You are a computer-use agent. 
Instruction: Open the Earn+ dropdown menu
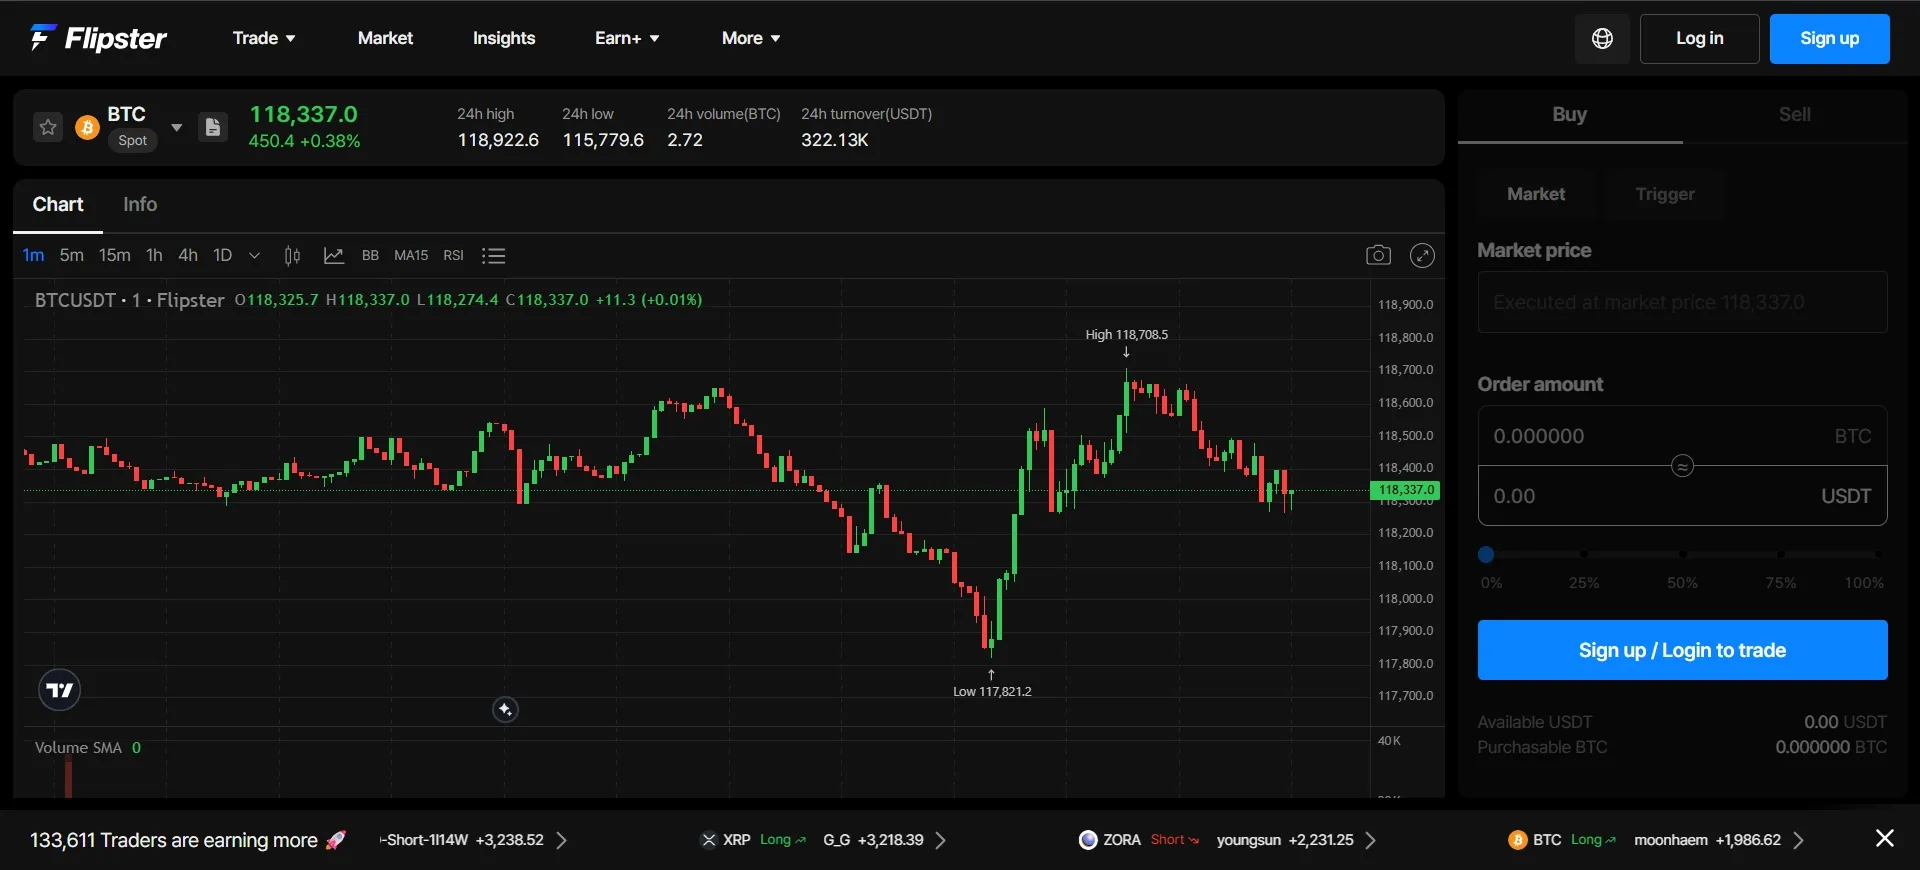pyautogui.click(x=627, y=38)
